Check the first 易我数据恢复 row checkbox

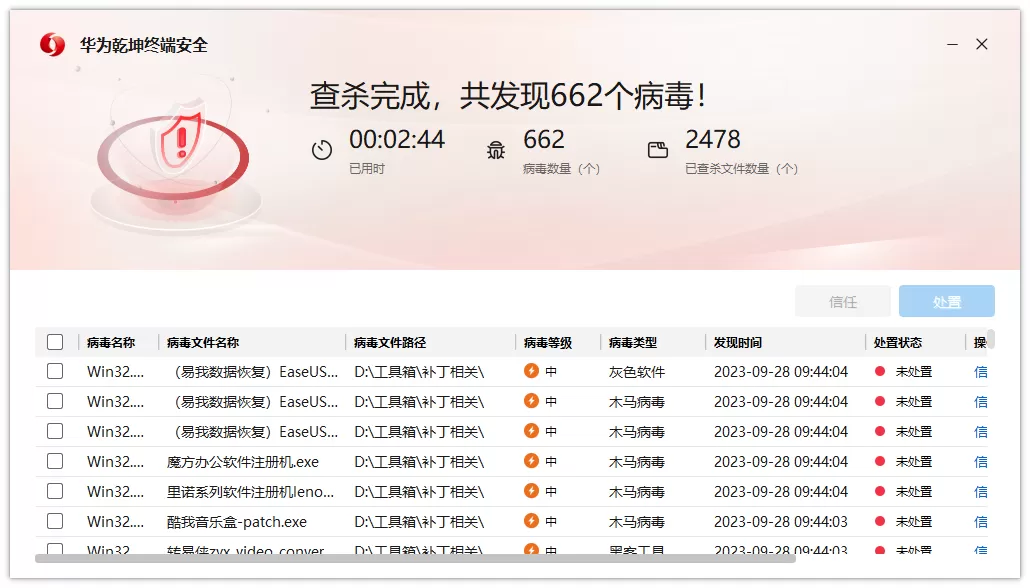55,371
